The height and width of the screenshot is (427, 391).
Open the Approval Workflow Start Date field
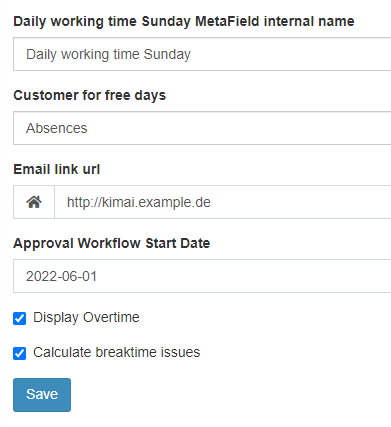pos(202,276)
